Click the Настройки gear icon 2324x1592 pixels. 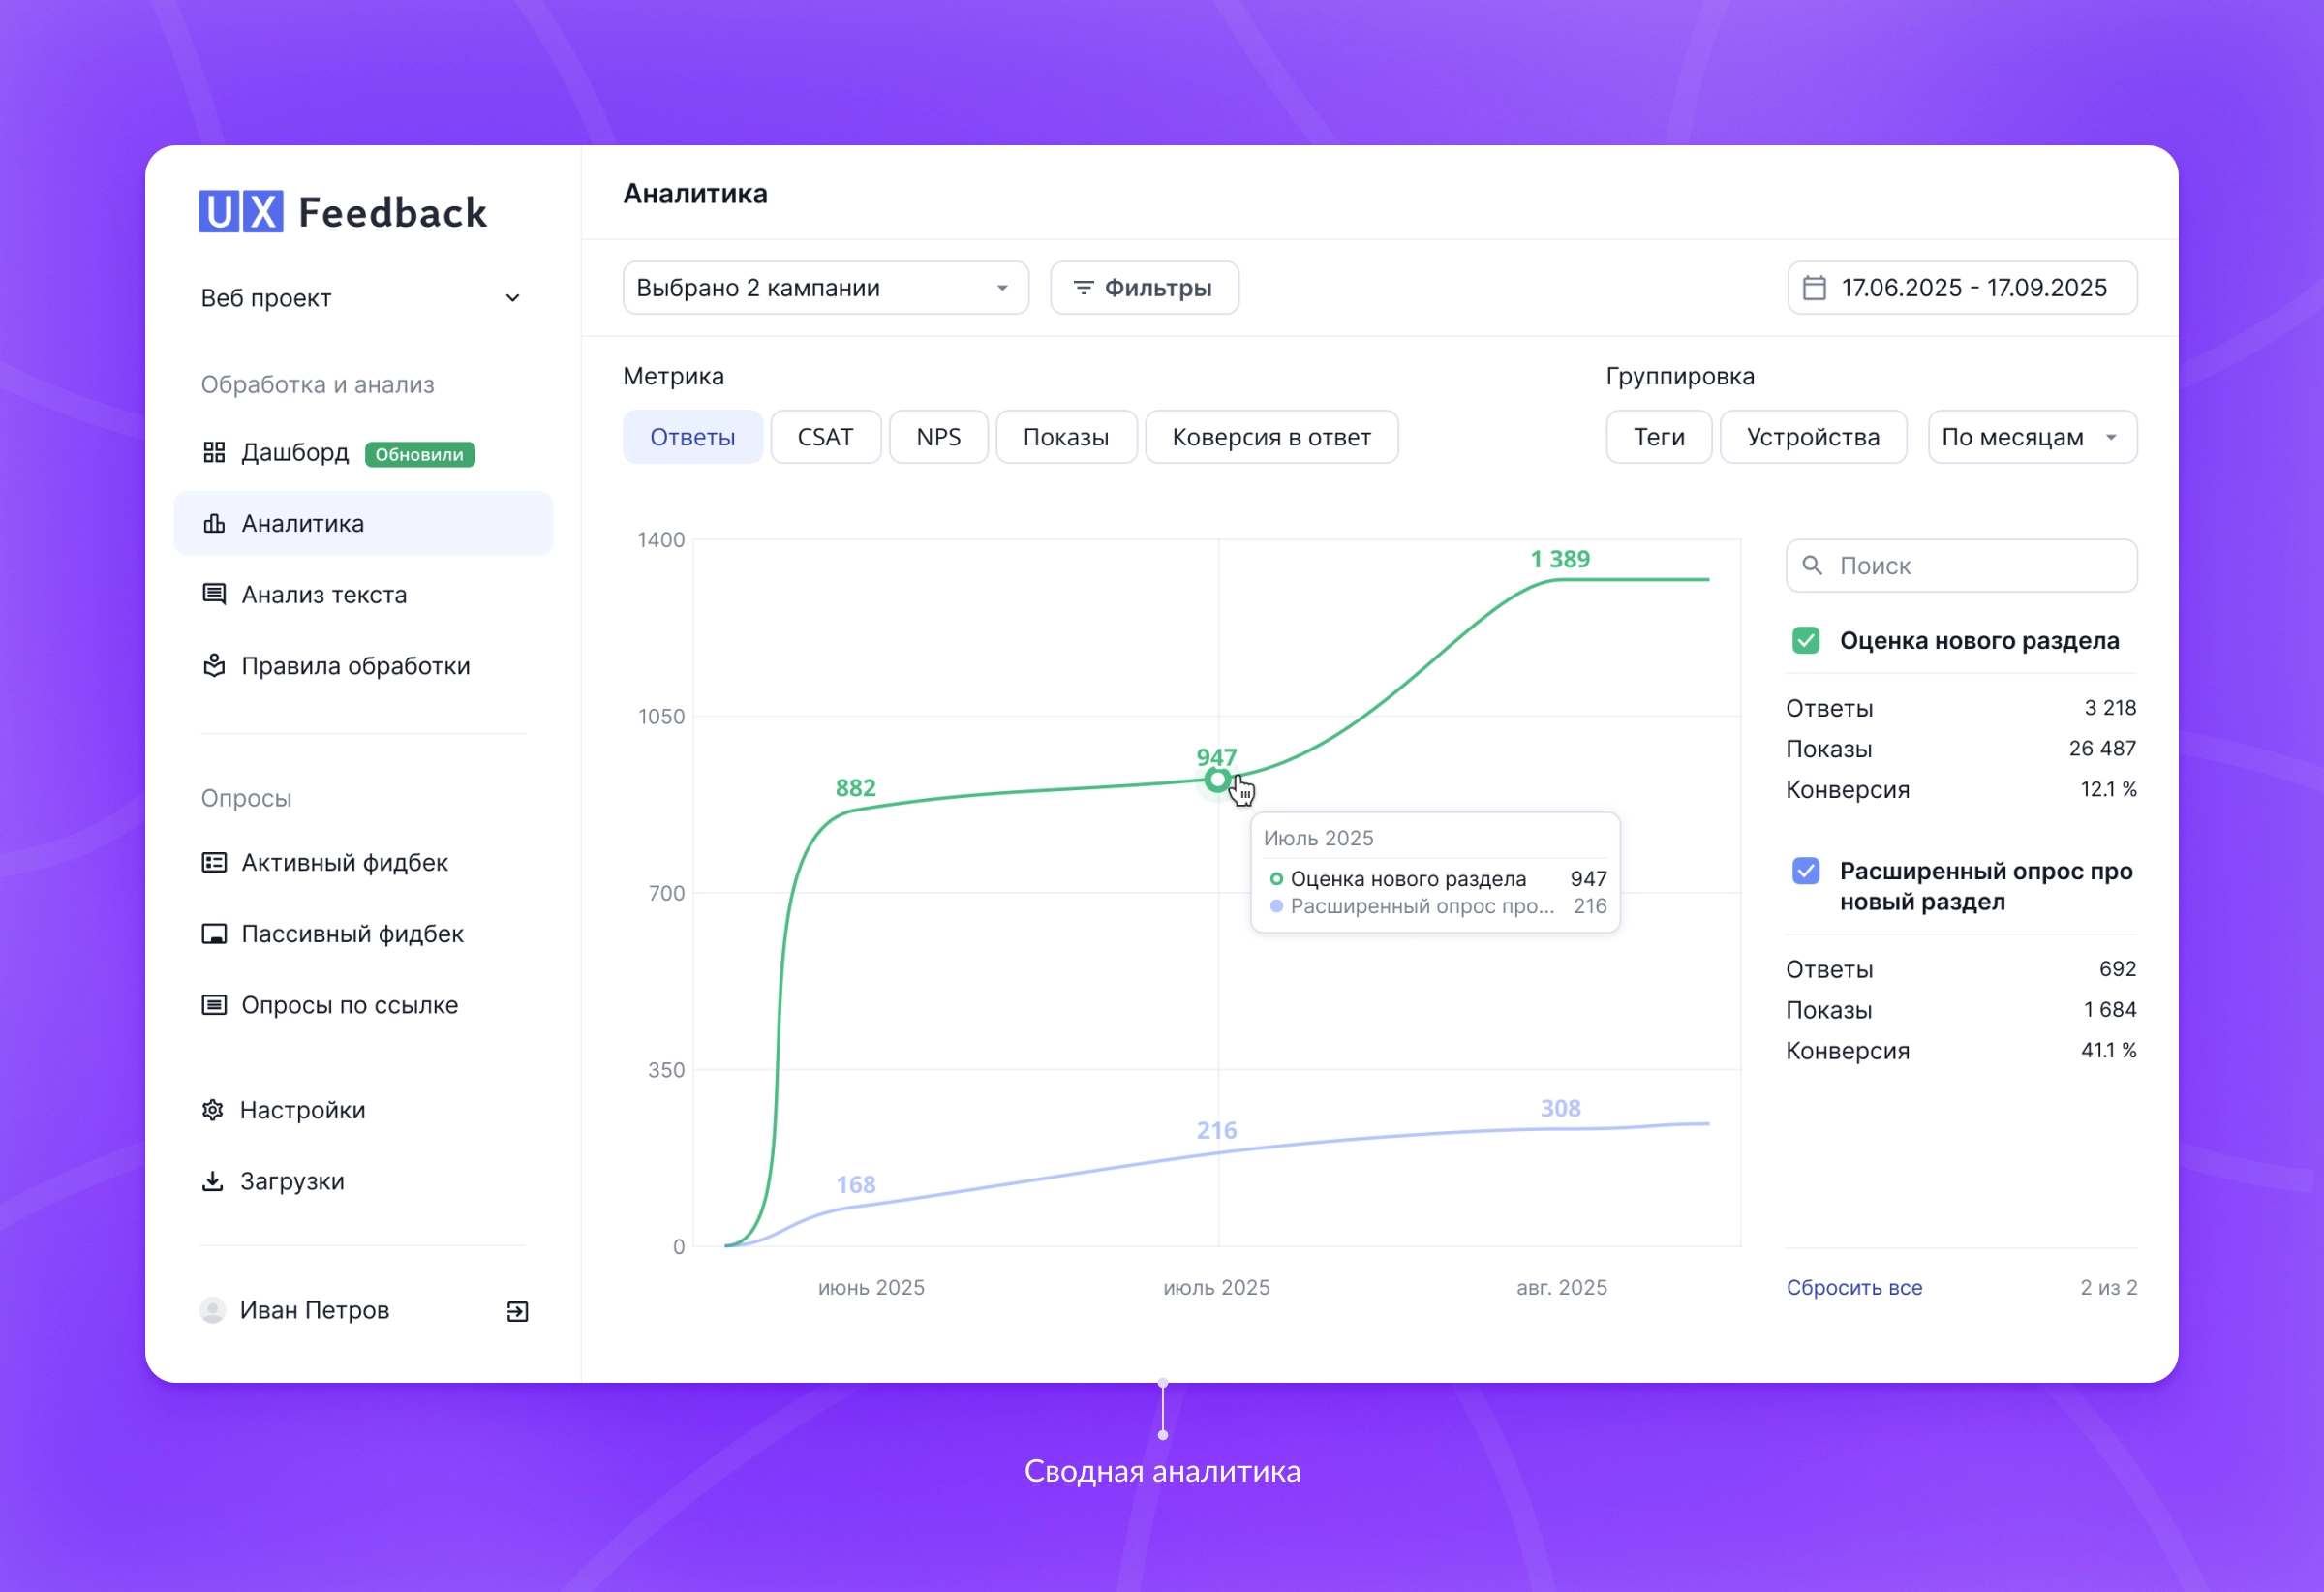pyautogui.click(x=213, y=1110)
